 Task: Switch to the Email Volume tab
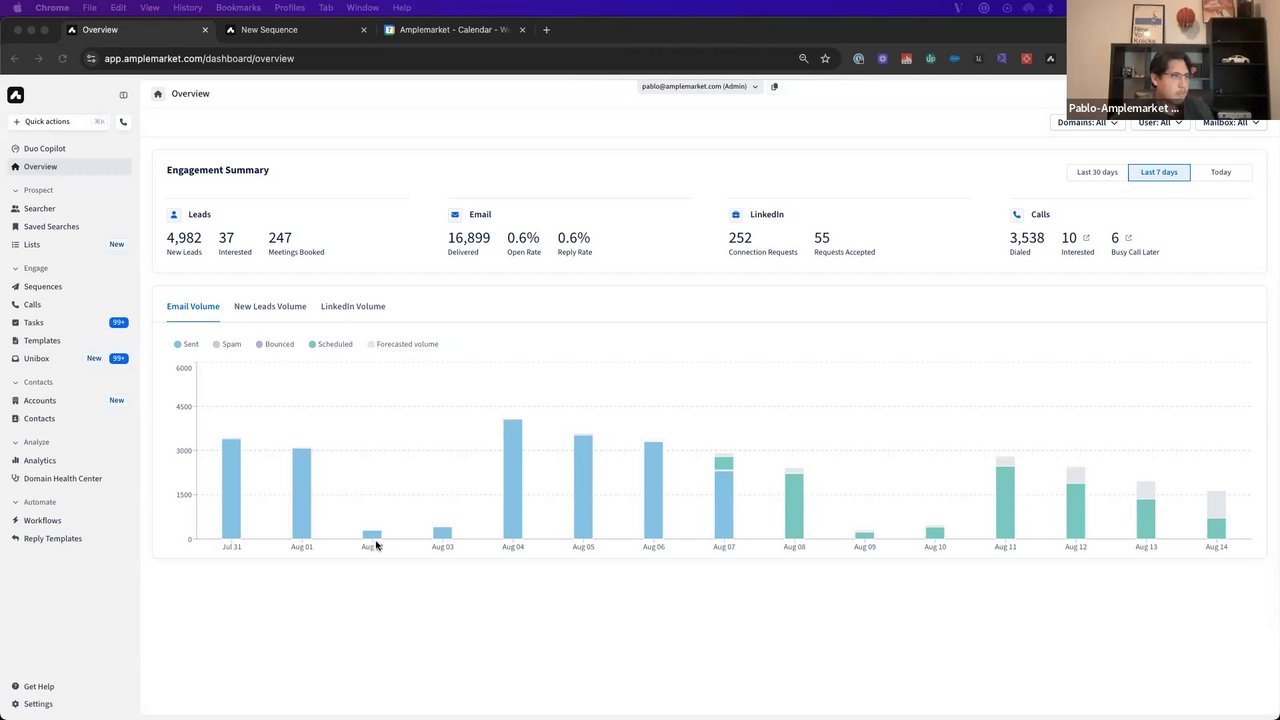pos(193,307)
